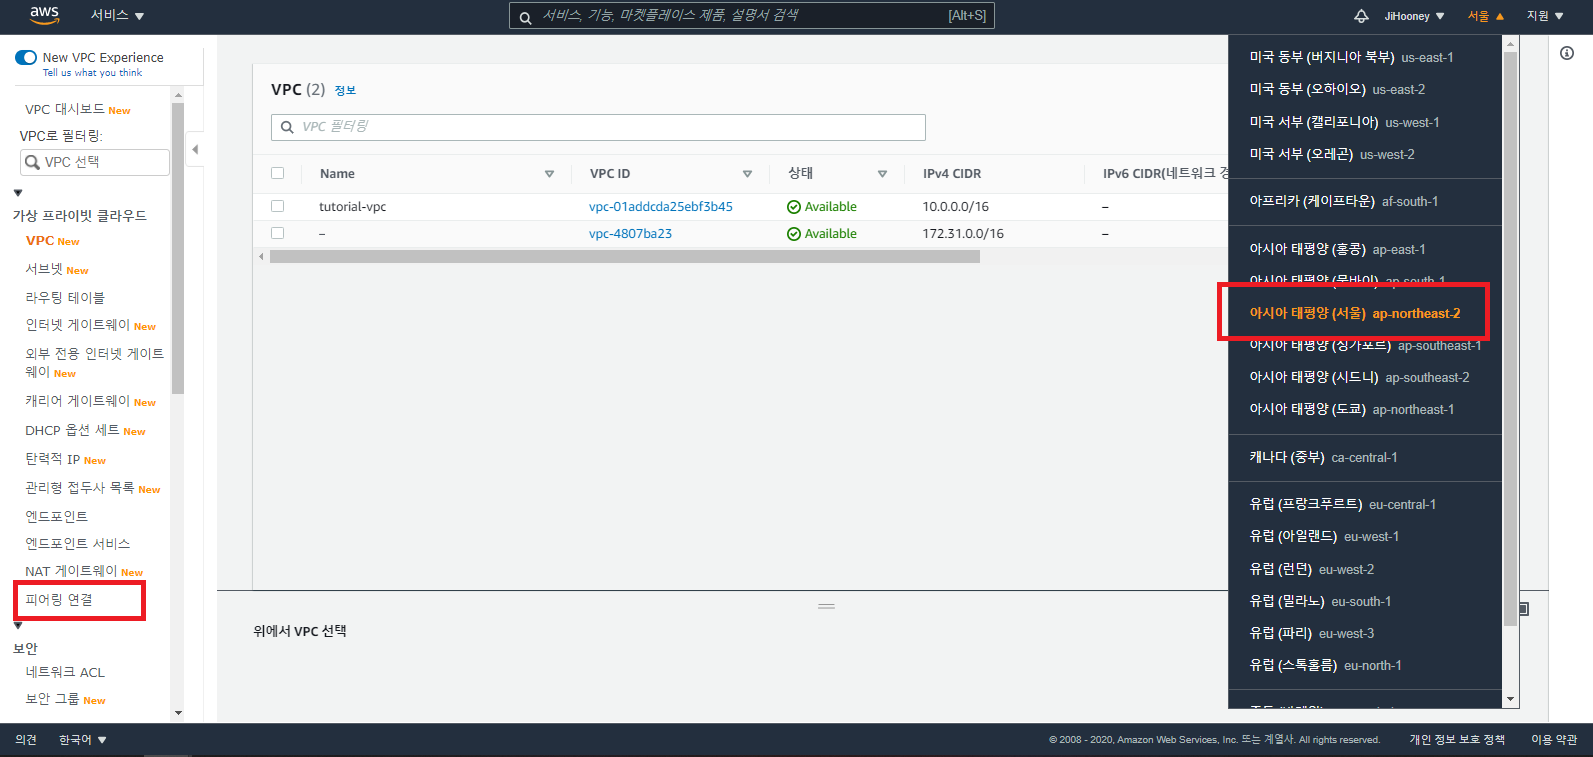Open 네트워크 ACL in sidebar

[65, 672]
